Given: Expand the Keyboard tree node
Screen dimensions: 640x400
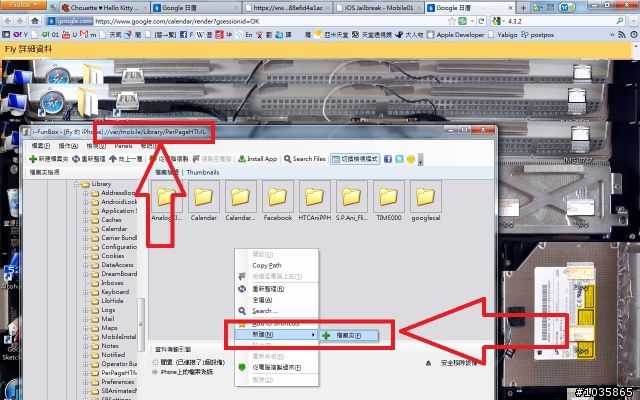Looking at the screenshot, I should (x=86, y=292).
